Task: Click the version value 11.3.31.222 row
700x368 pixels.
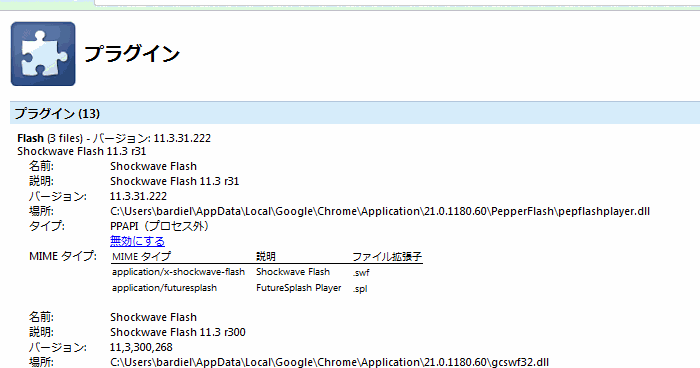Action: 138,196
